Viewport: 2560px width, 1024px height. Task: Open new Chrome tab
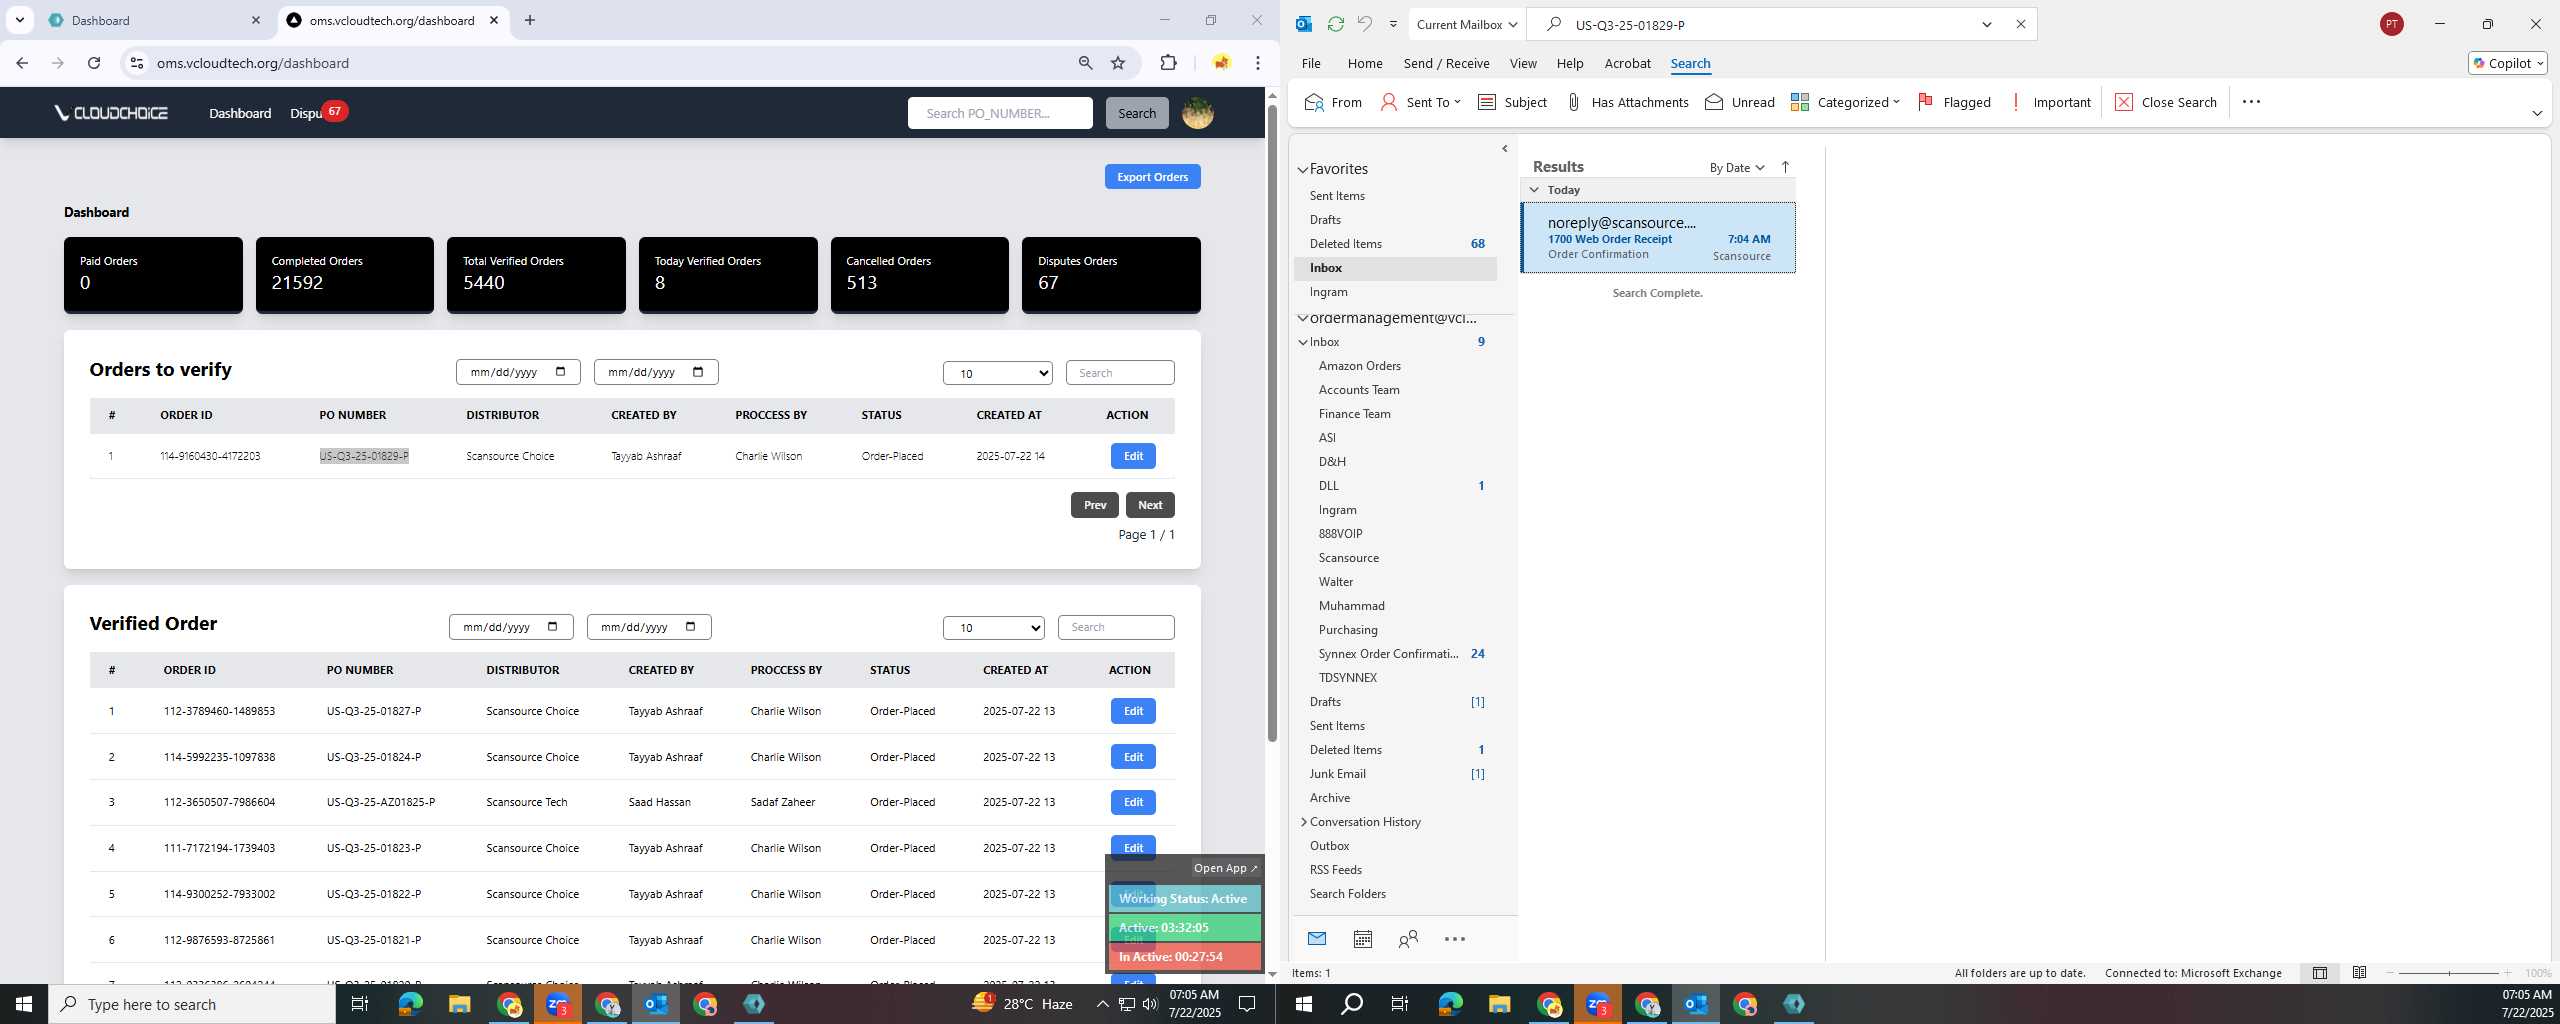530,20
